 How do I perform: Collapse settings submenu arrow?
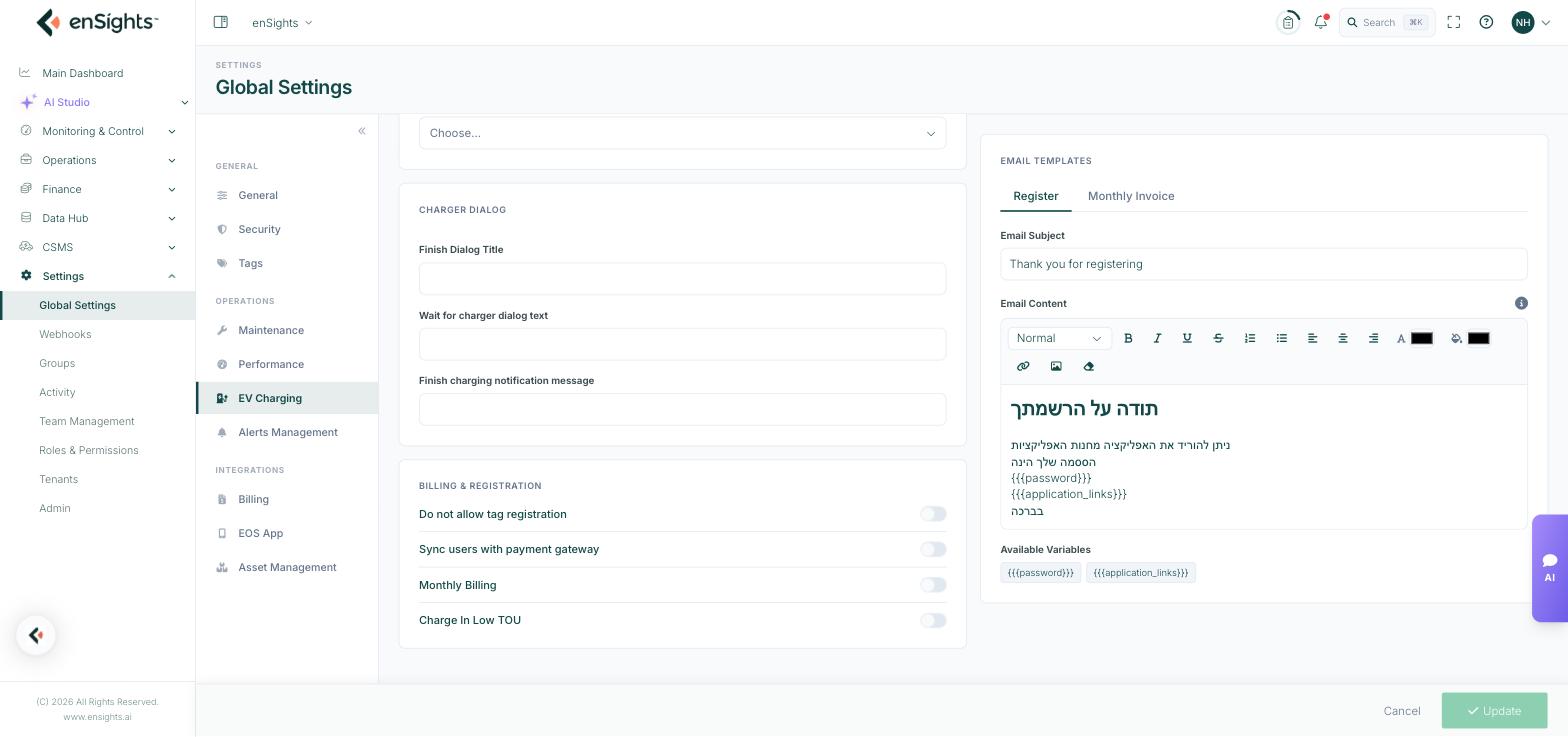coord(171,276)
